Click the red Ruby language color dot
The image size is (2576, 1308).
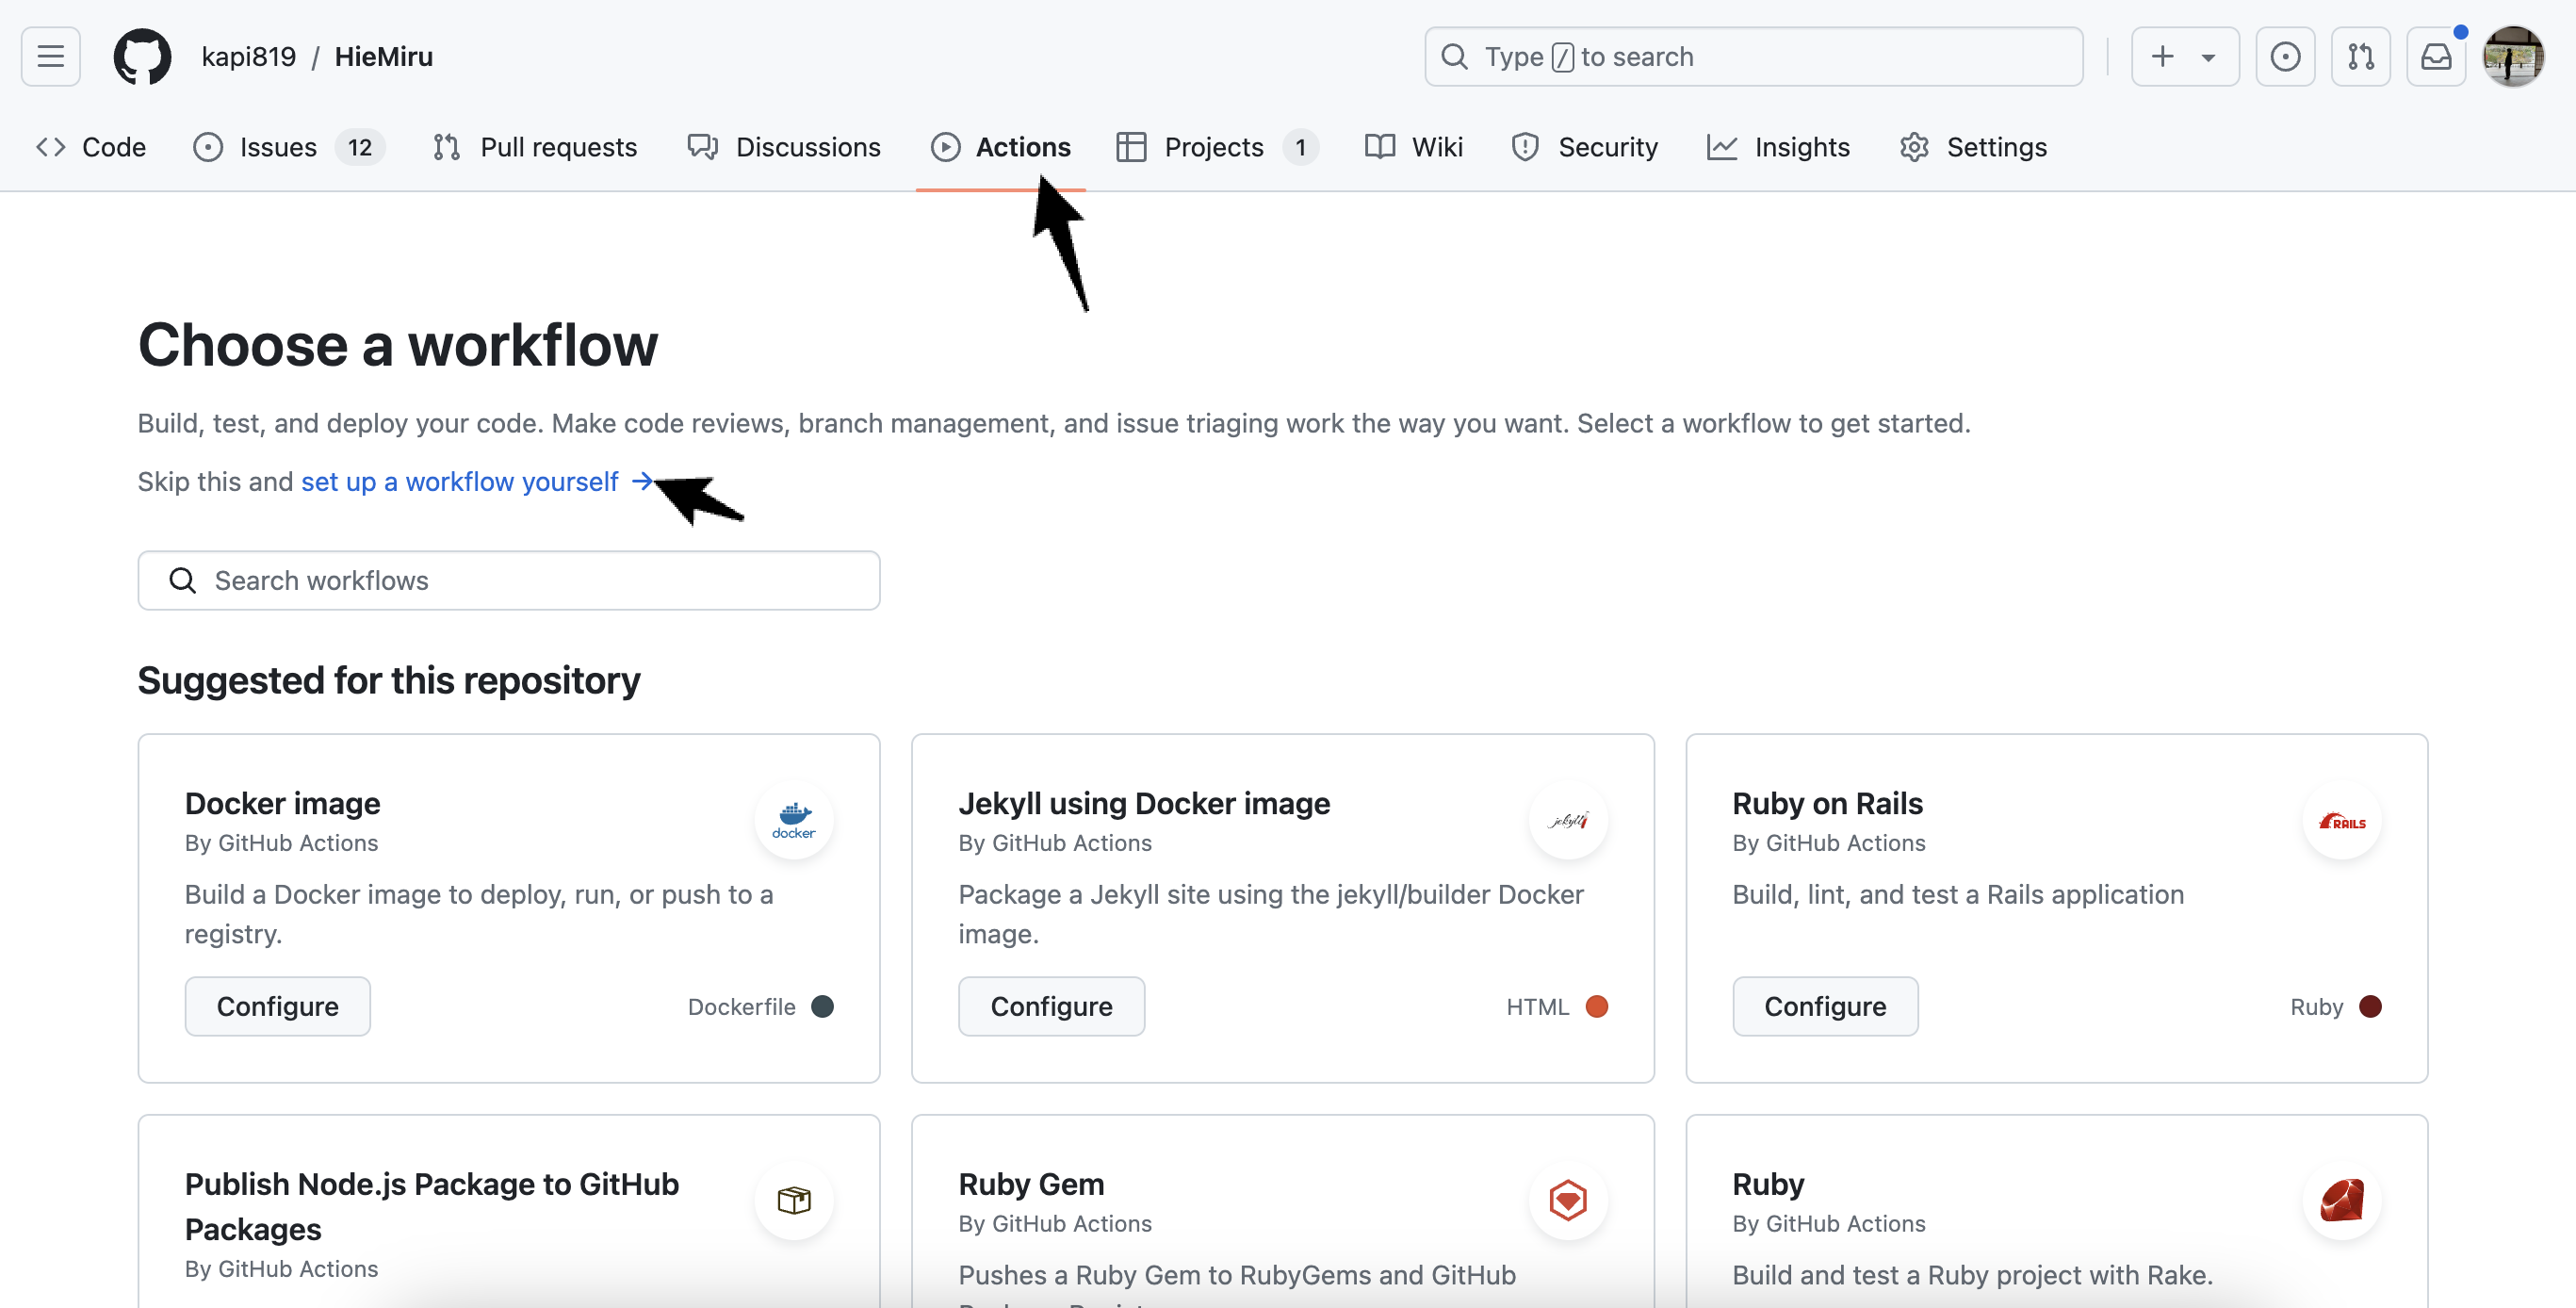point(2370,1006)
